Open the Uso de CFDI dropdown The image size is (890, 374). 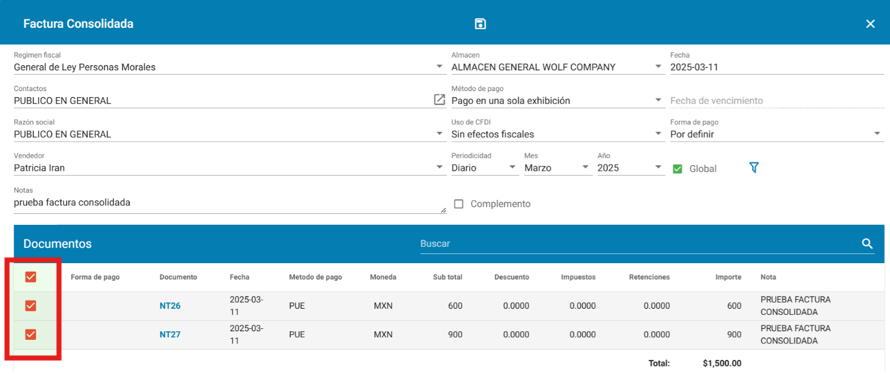click(658, 134)
